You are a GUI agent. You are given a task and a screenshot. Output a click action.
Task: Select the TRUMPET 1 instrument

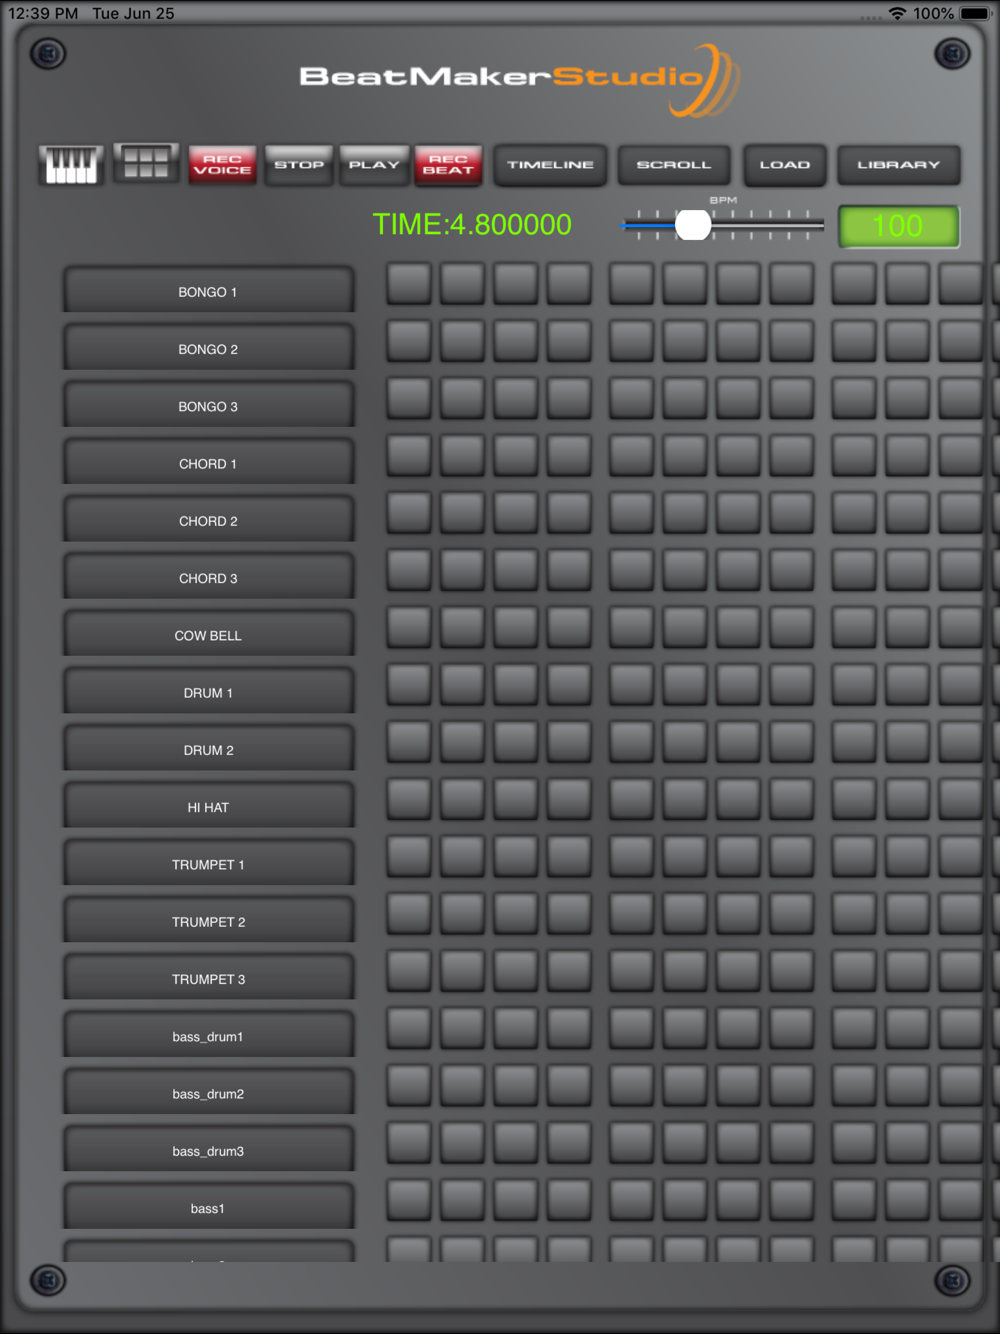(x=208, y=863)
